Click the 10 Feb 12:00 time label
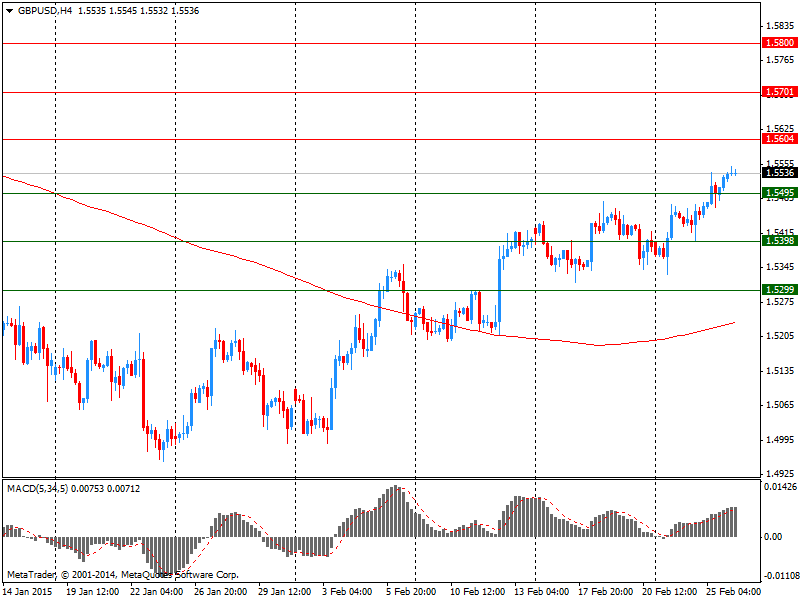Viewport: 800px width, 600px height. coord(478,592)
